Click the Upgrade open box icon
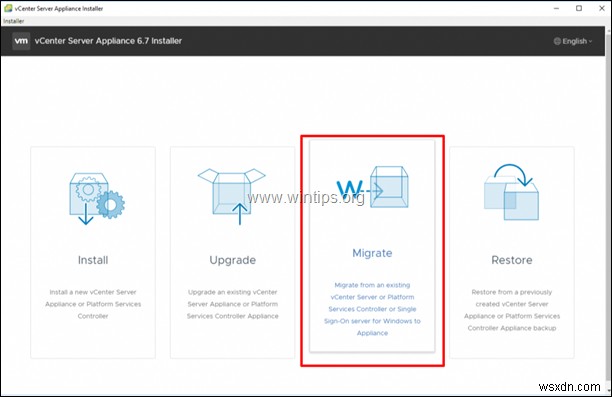Screen dimensions: 612x397 (232, 196)
